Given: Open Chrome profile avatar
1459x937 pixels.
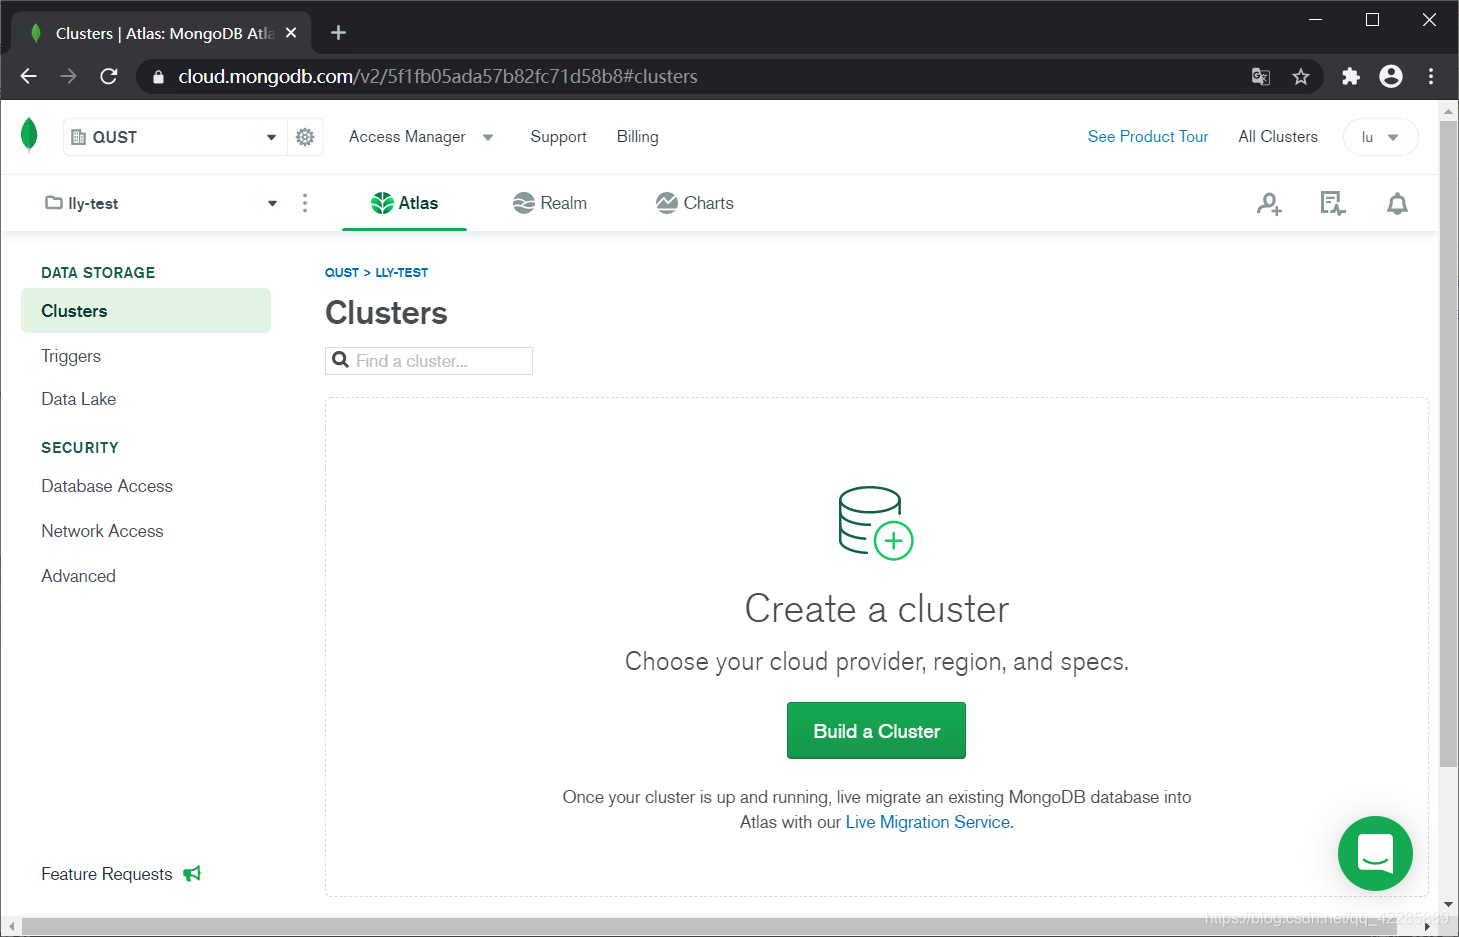Looking at the screenshot, I should (1391, 76).
